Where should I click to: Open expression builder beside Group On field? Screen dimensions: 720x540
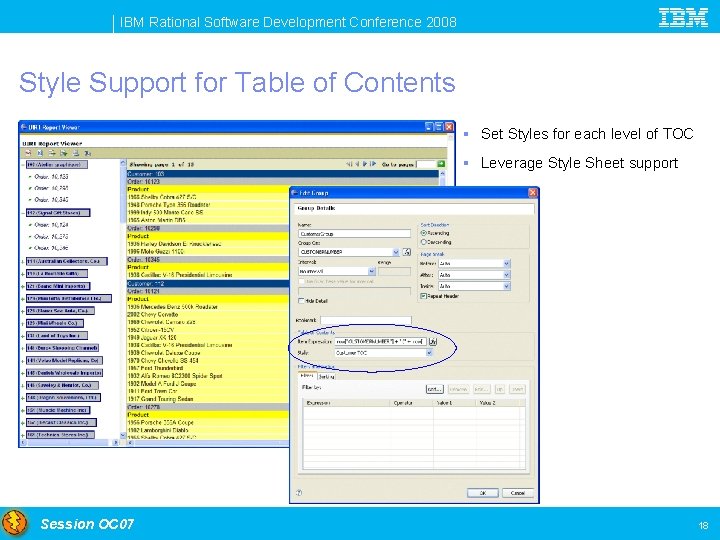406,252
